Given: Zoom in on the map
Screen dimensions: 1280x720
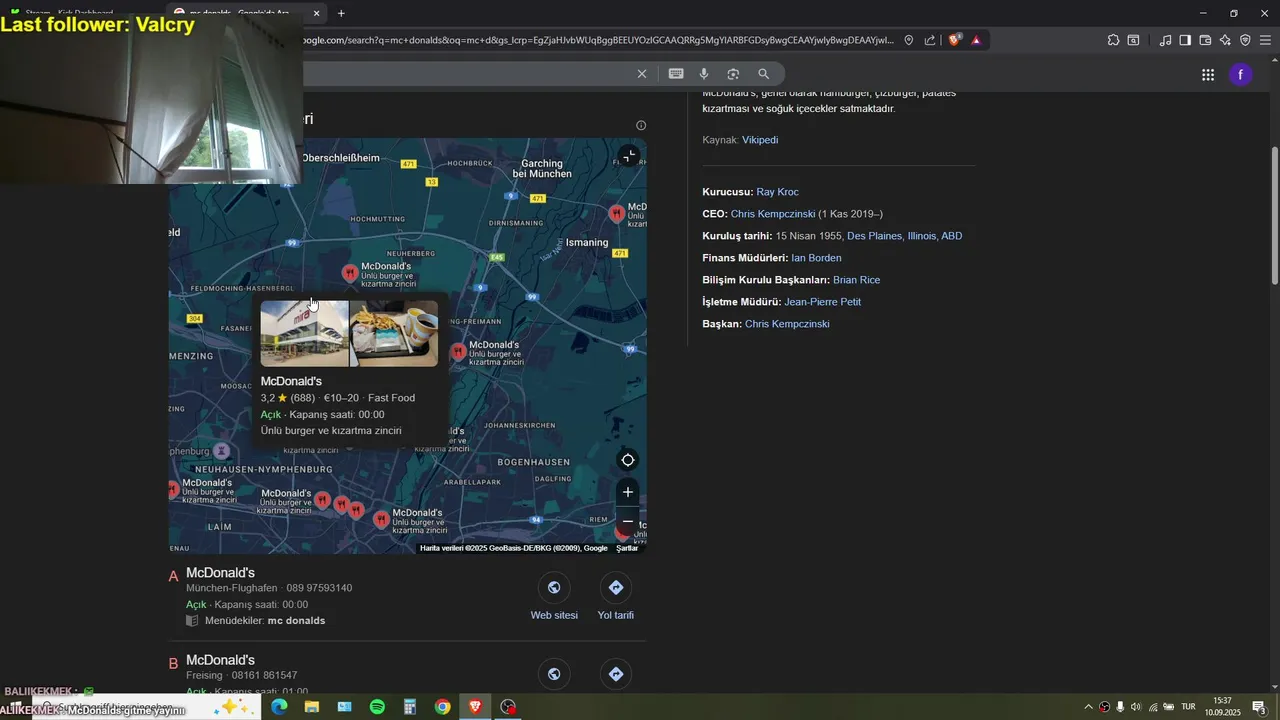Looking at the screenshot, I should pyautogui.click(x=628, y=492).
